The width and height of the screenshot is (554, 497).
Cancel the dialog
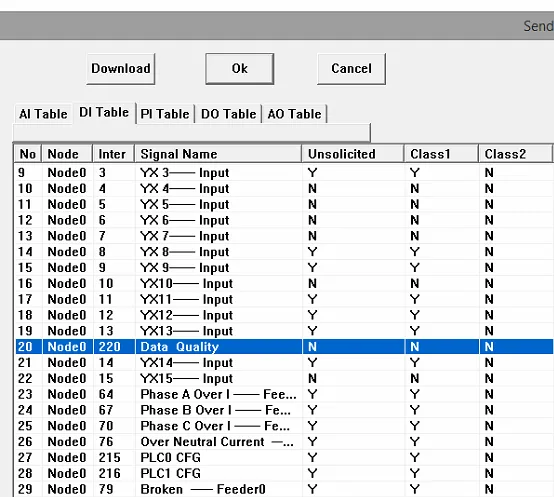[351, 69]
